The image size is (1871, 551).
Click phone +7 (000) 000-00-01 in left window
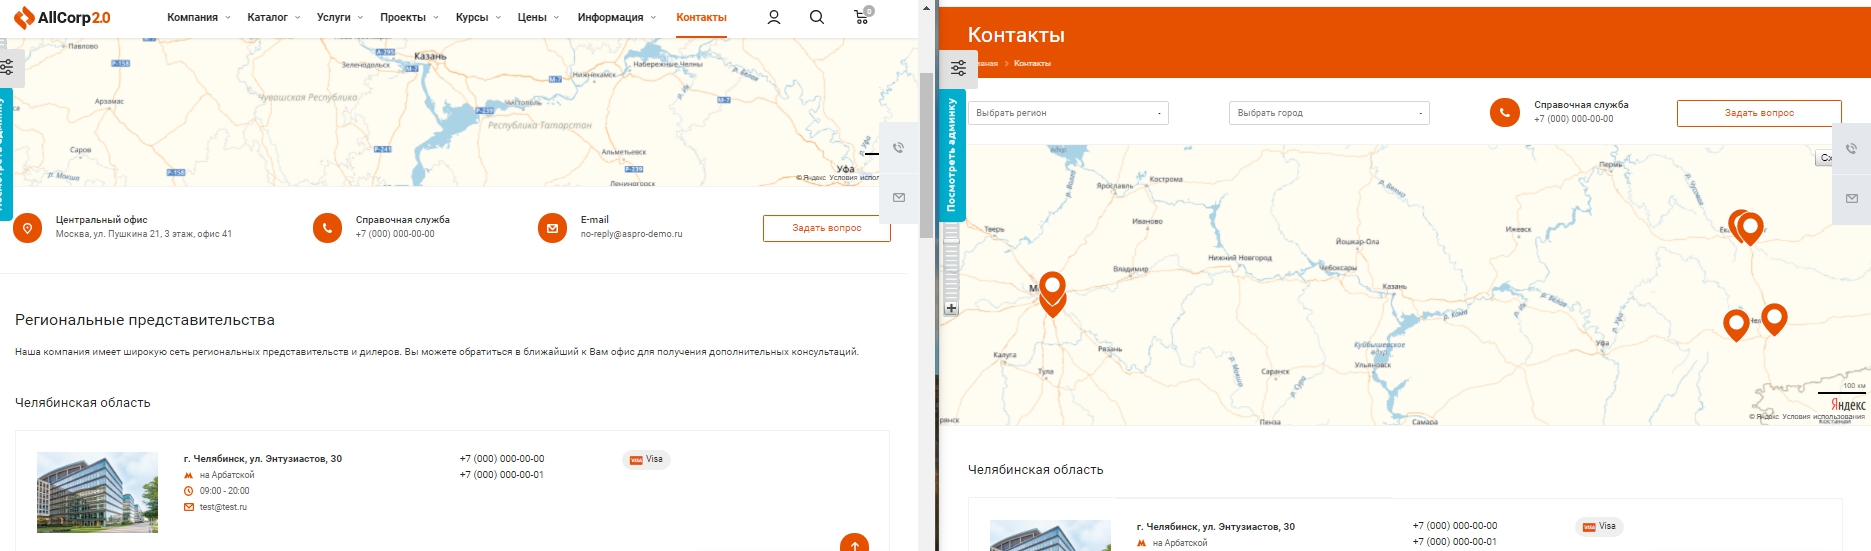502,475
